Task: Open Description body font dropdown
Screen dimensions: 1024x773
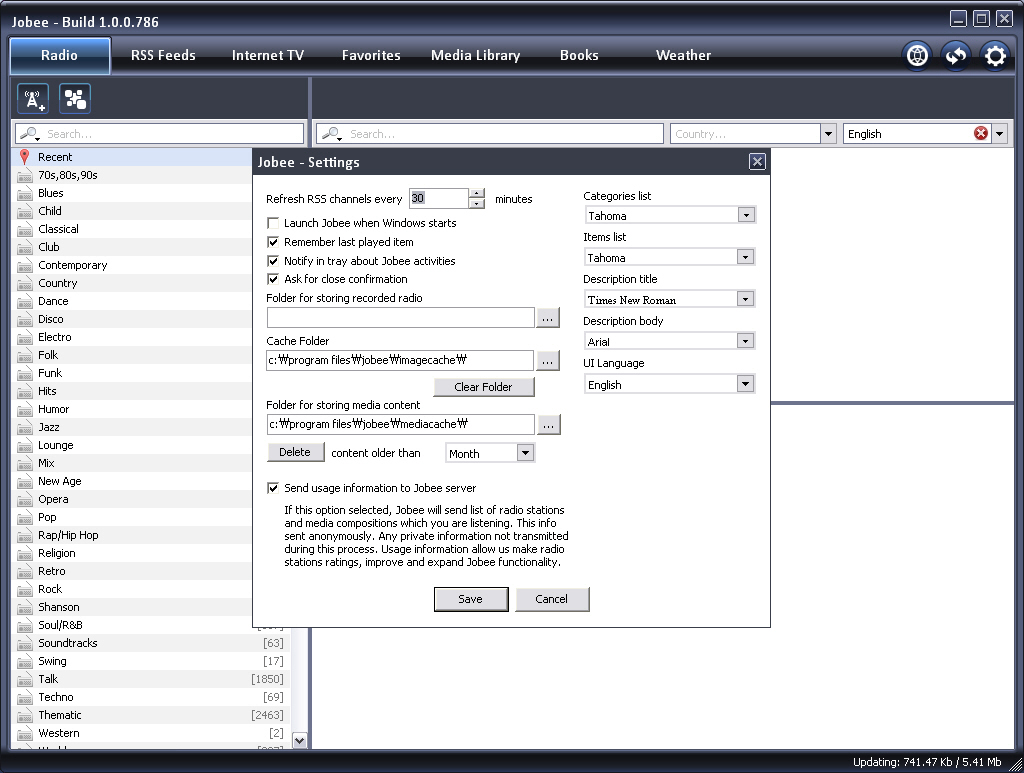Action: pyautogui.click(x=745, y=341)
